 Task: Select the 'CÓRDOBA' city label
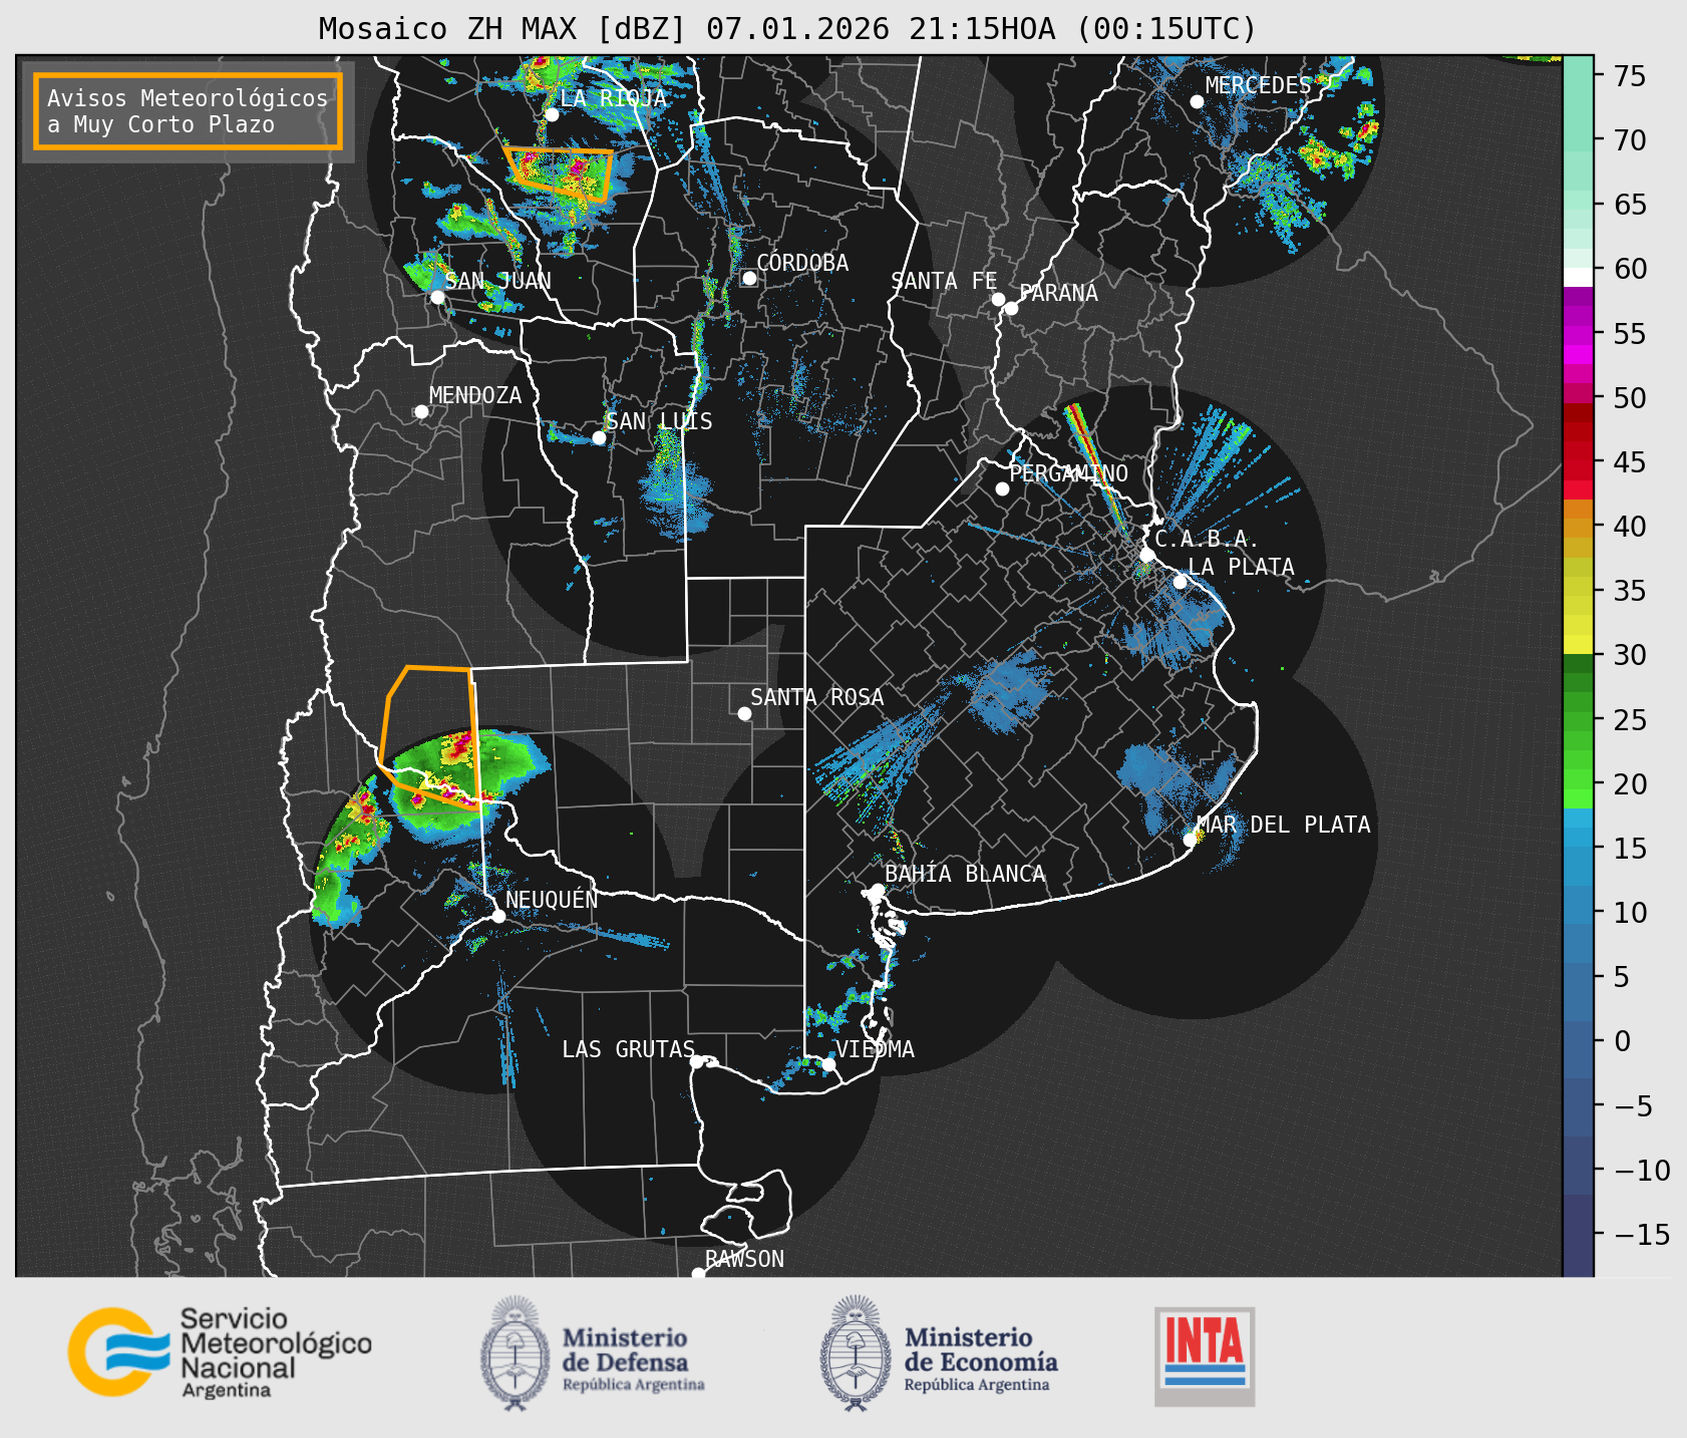tap(802, 262)
